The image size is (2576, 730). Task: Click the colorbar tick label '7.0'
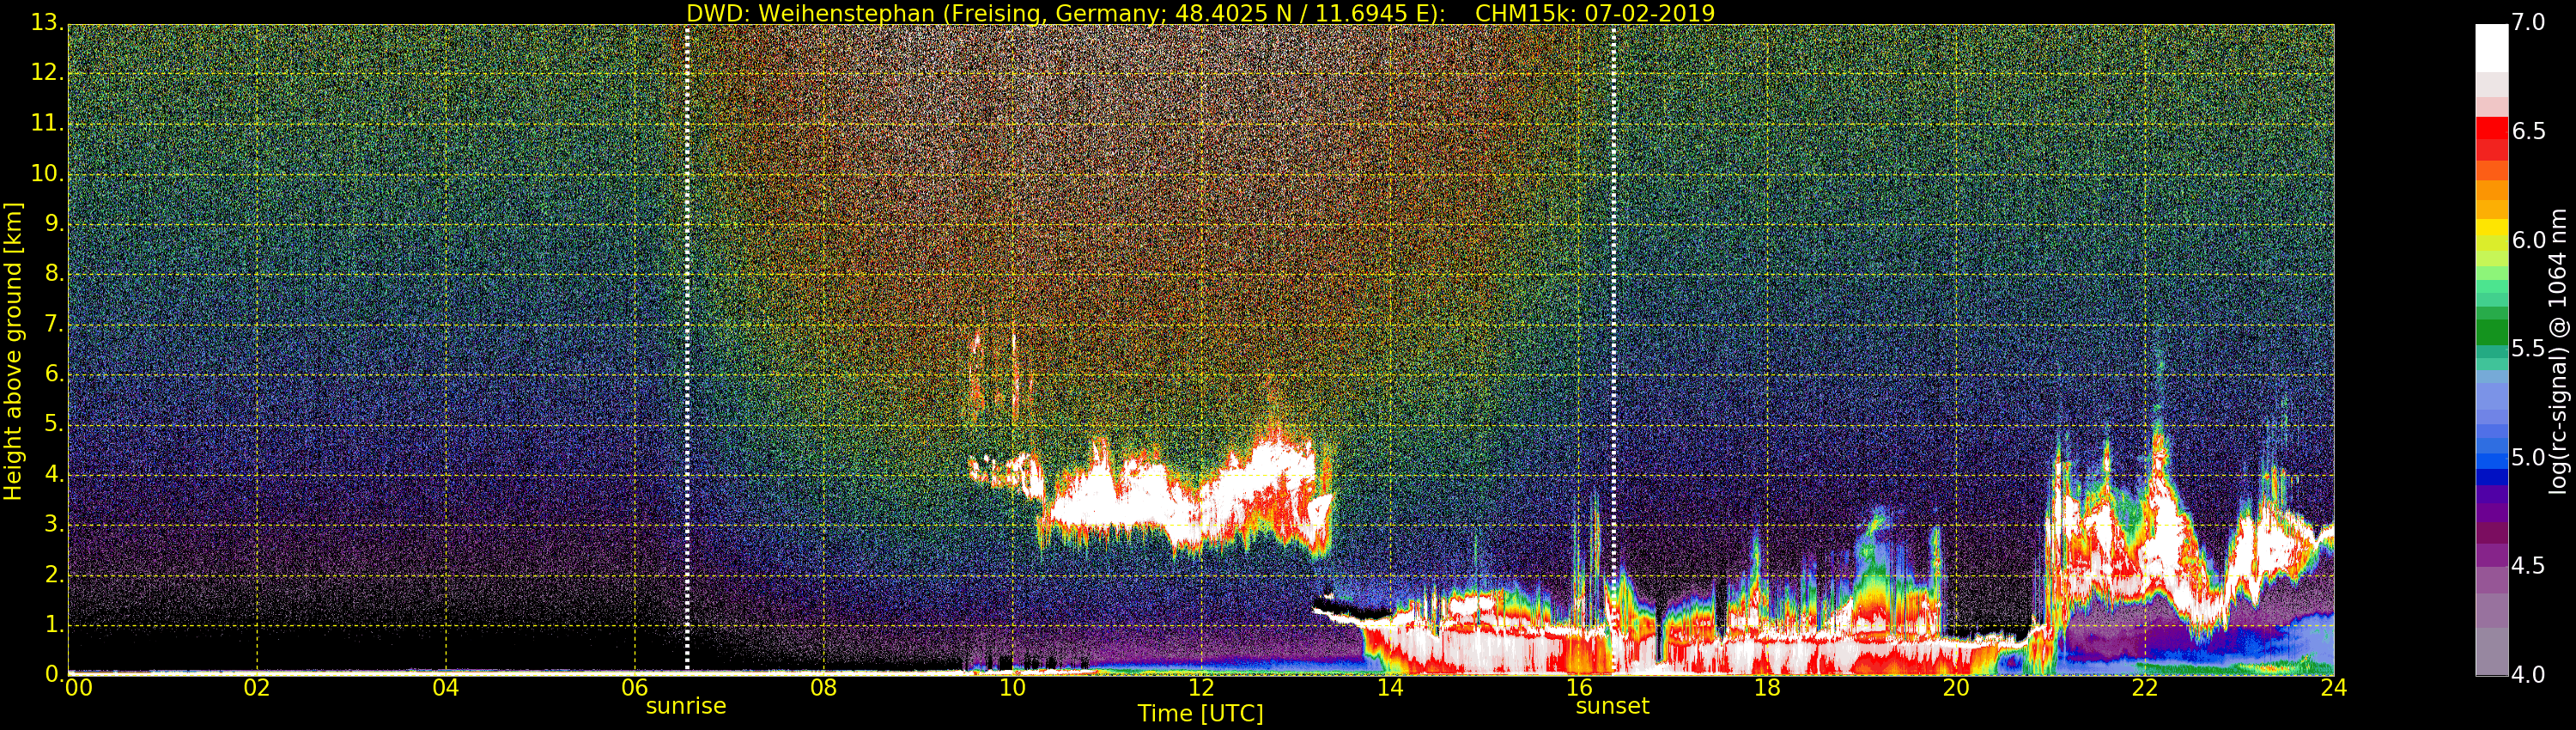tap(2529, 23)
